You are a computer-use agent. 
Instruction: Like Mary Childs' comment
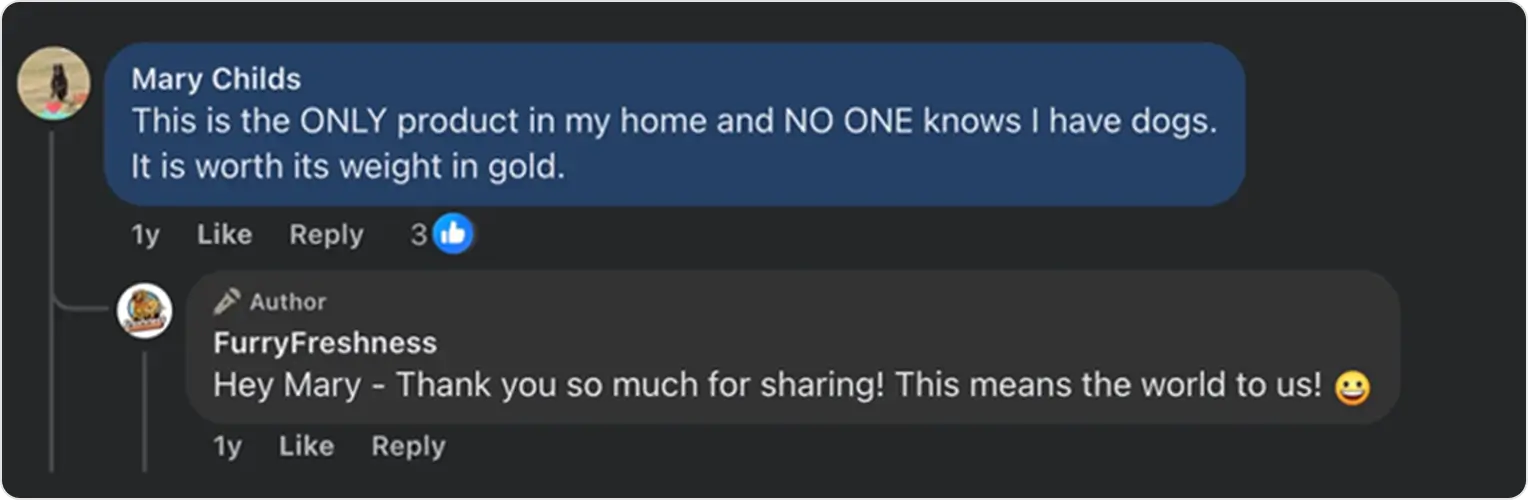(224, 235)
